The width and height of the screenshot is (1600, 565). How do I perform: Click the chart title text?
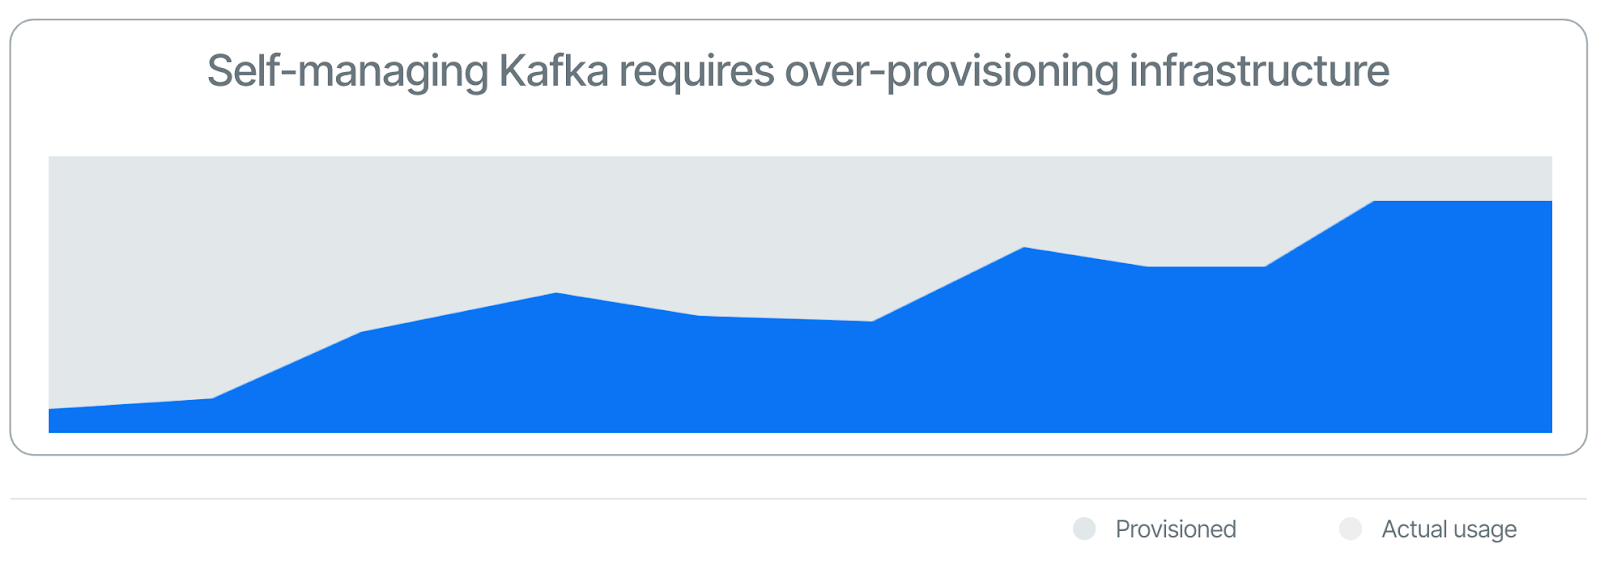[798, 71]
